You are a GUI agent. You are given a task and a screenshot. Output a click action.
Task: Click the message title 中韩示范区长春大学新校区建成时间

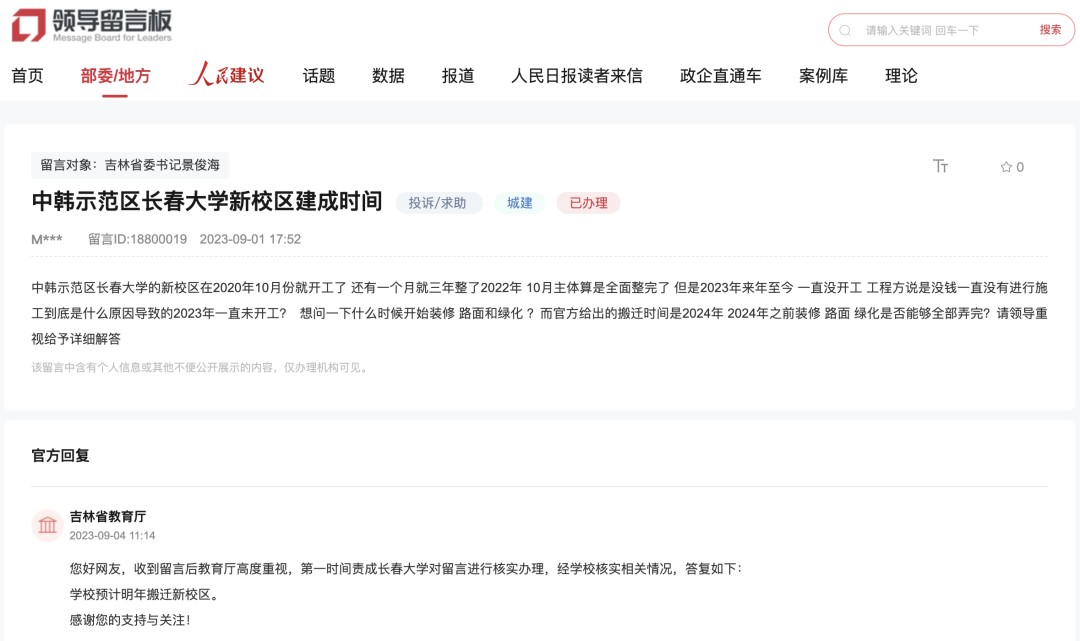(x=207, y=201)
